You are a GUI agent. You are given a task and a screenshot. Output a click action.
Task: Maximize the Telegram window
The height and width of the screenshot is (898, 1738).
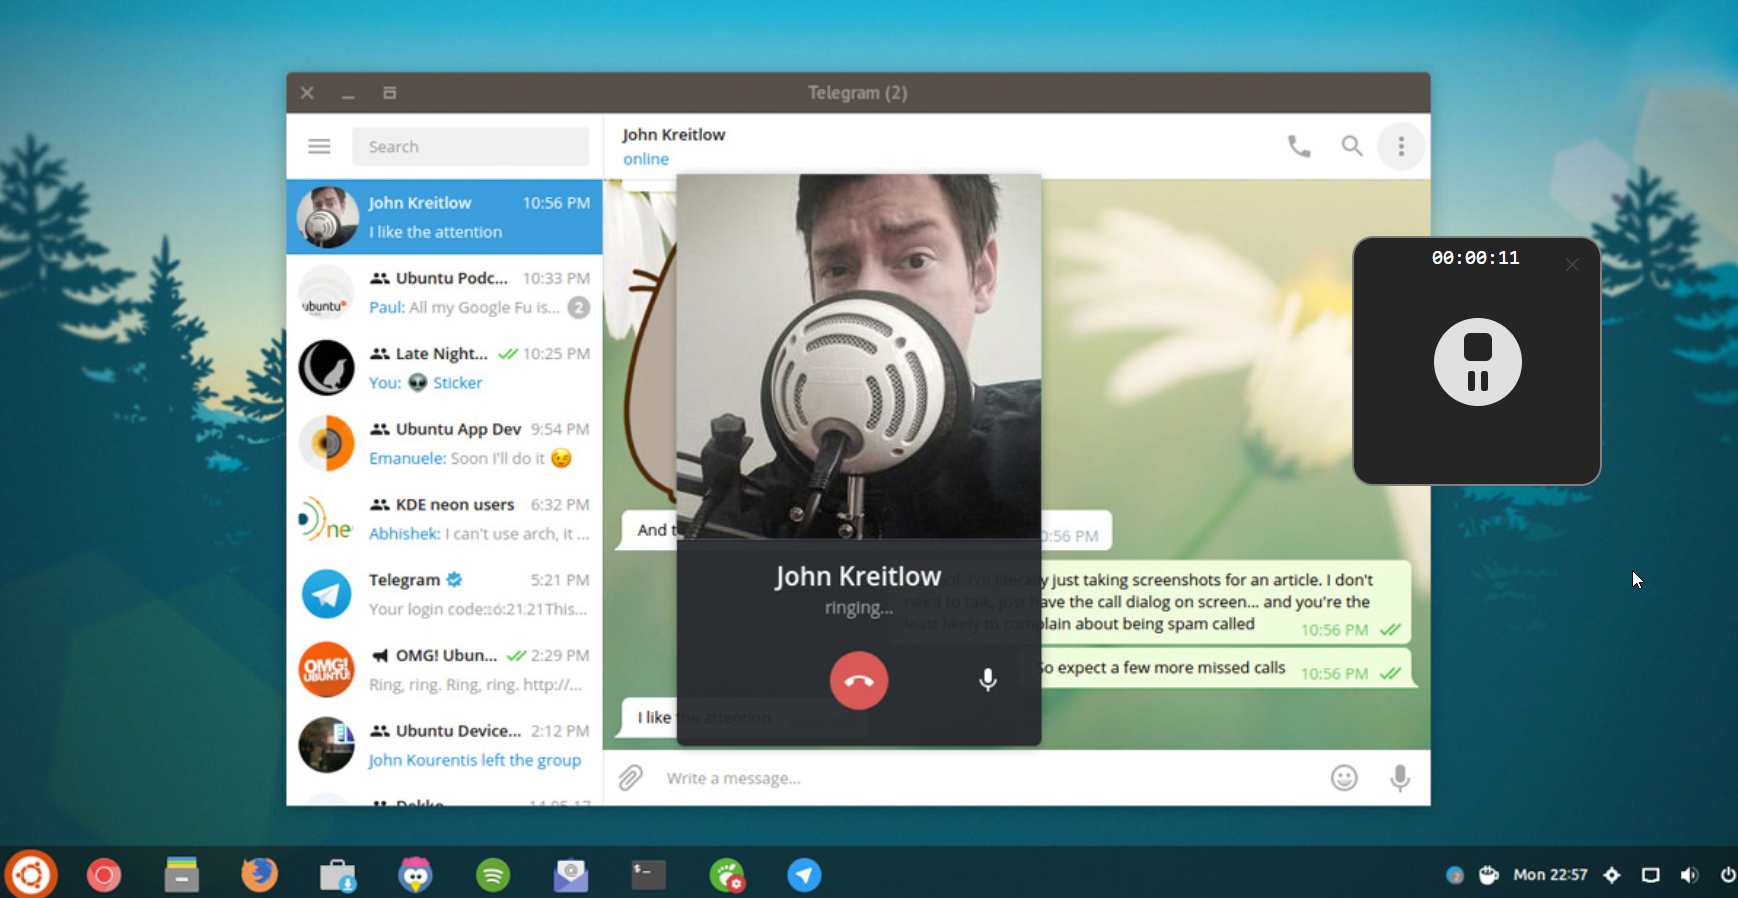(x=390, y=93)
